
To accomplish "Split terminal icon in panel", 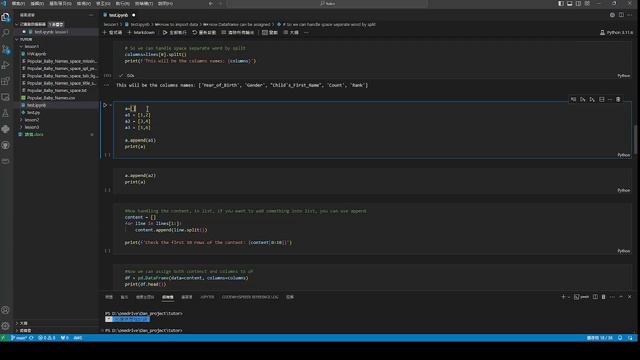I will pyautogui.click(x=595, y=297).
